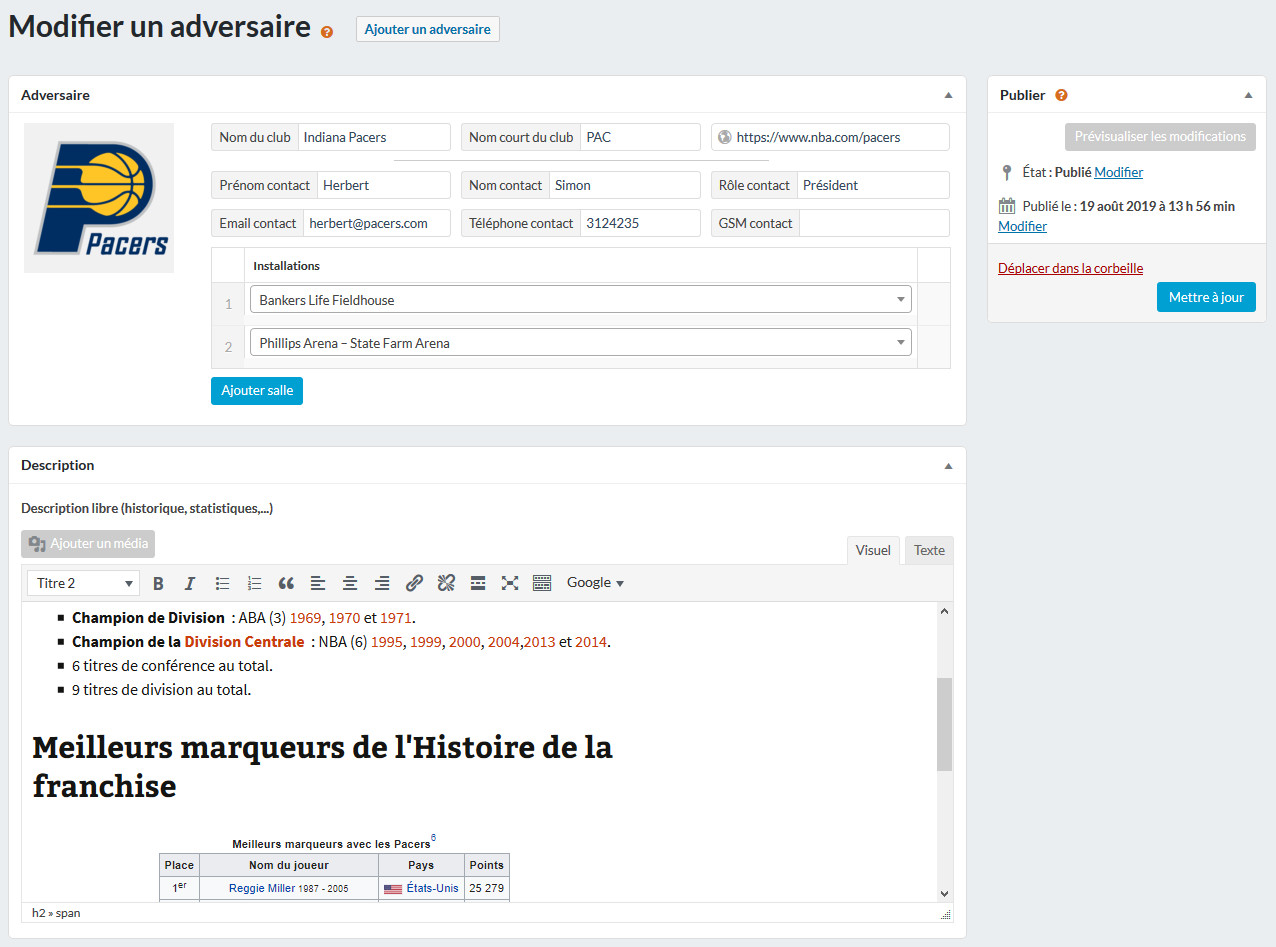Click the 1969 year link
This screenshot has width=1276, height=947.
click(x=306, y=618)
